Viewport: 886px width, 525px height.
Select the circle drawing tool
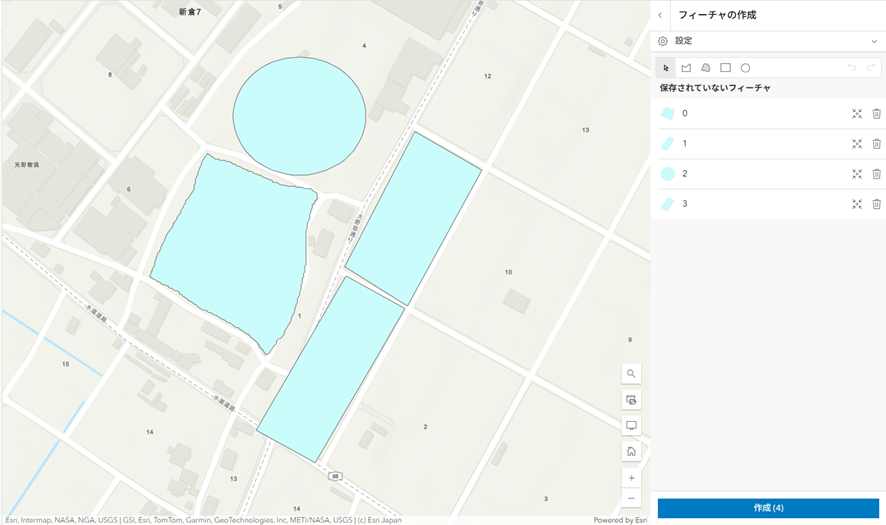(x=745, y=68)
